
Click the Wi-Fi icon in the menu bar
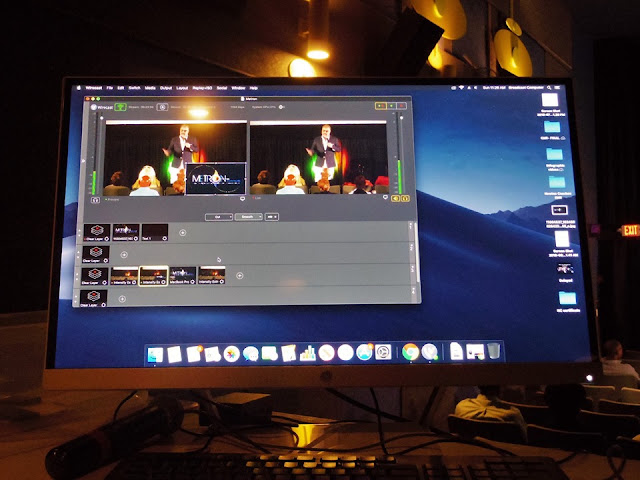tap(461, 88)
